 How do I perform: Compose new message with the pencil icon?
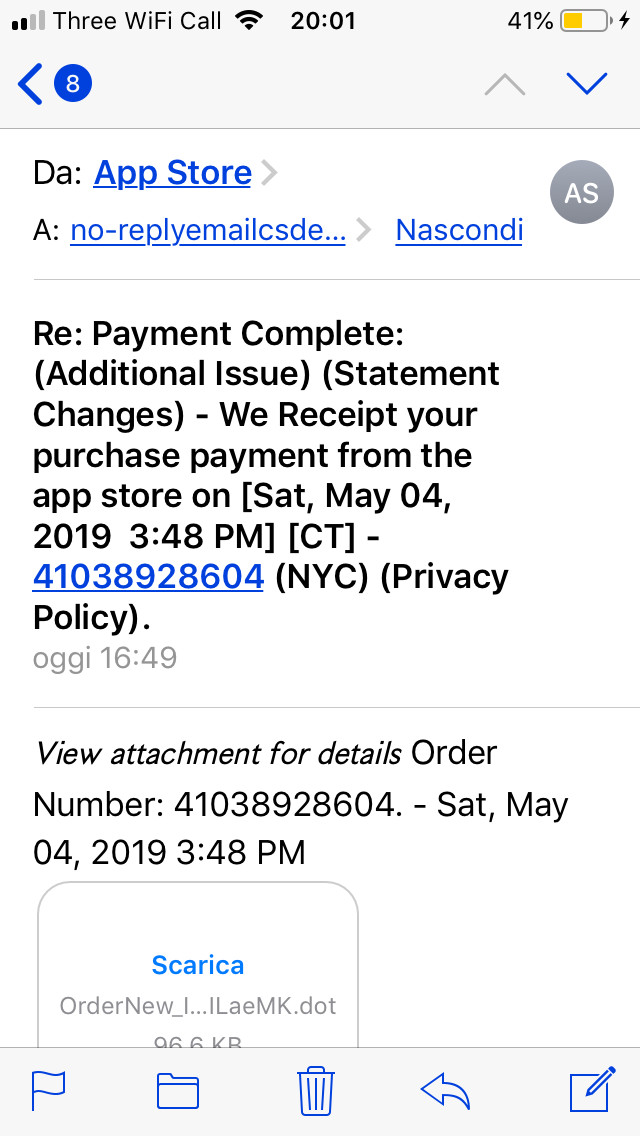click(x=593, y=1089)
